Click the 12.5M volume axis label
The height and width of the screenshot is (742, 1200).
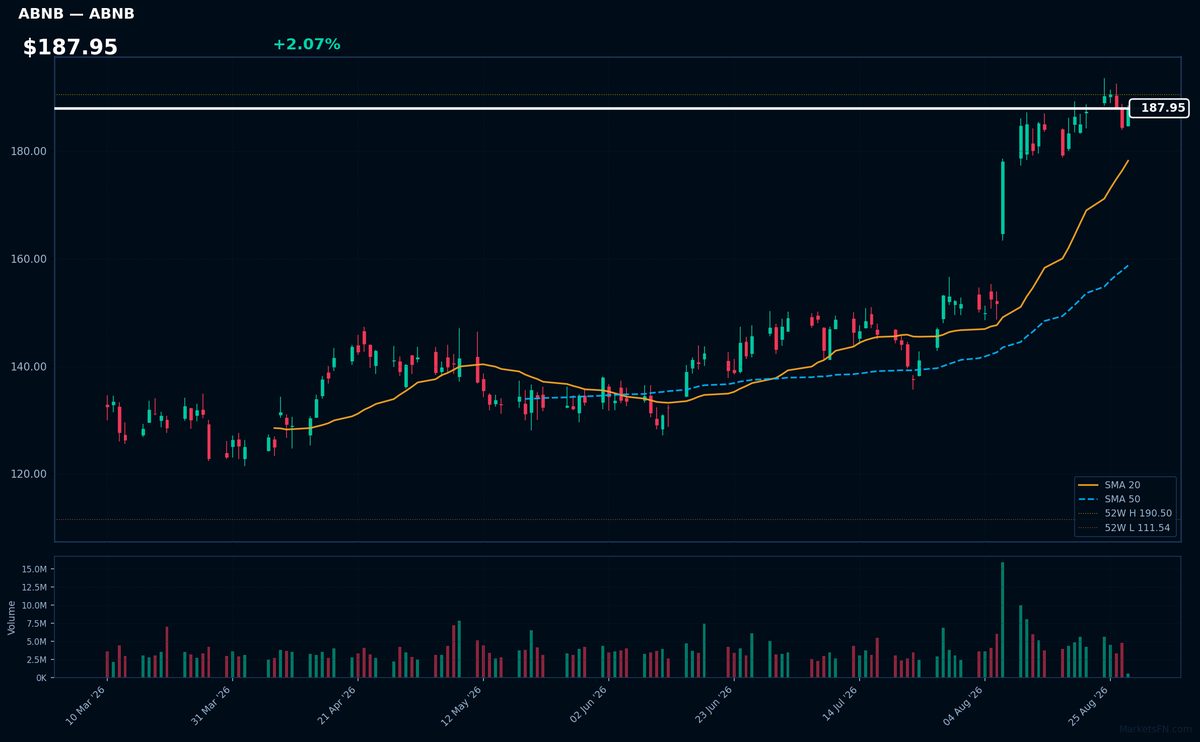(x=33, y=587)
